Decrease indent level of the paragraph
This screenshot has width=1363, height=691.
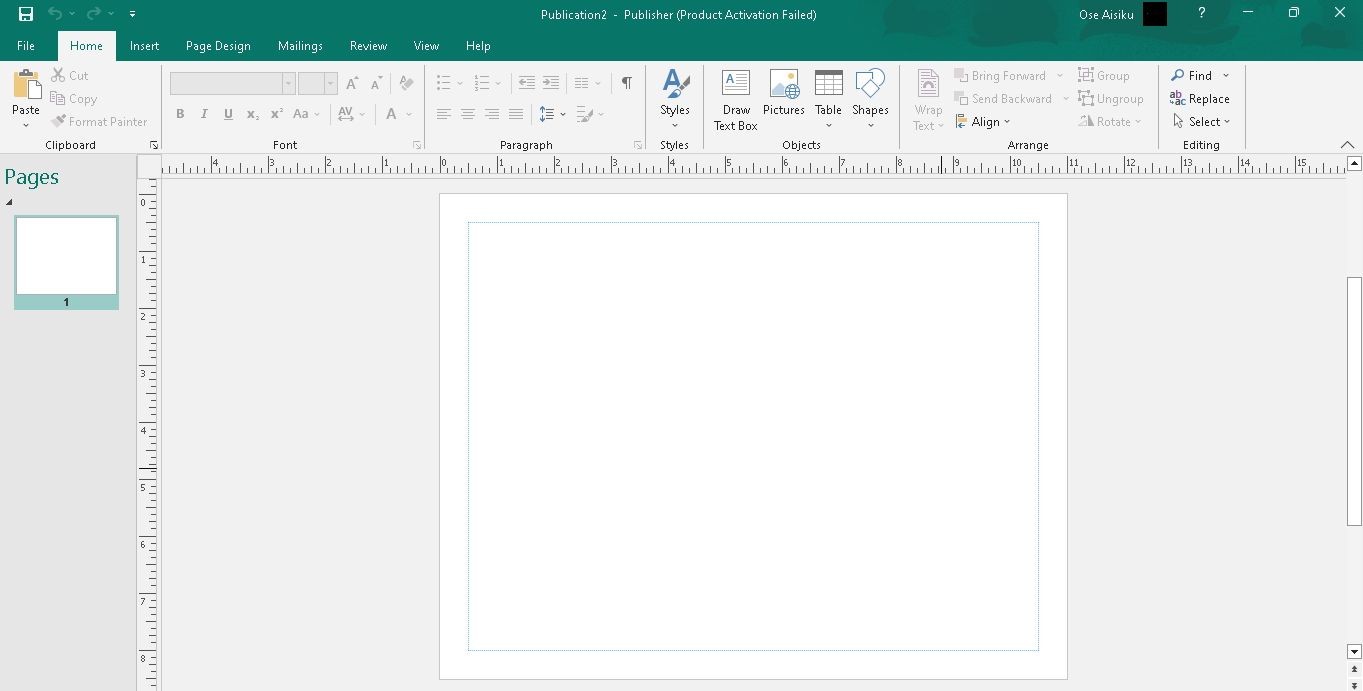526,84
